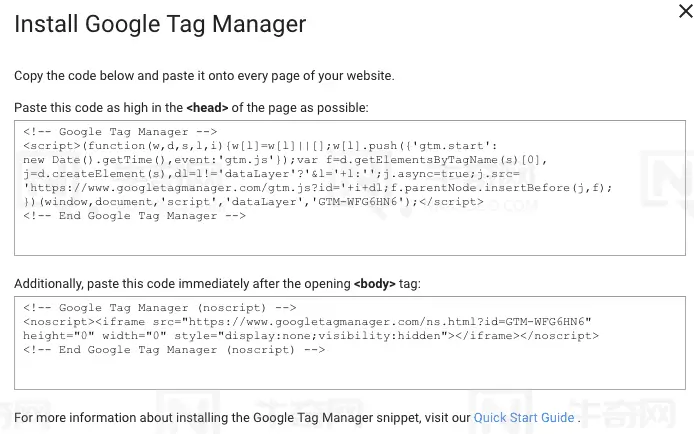694x434 pixels.
Task: Close the Install Google Tag Manager dialog
Action: pyautogui.click(x=686, y=11)
